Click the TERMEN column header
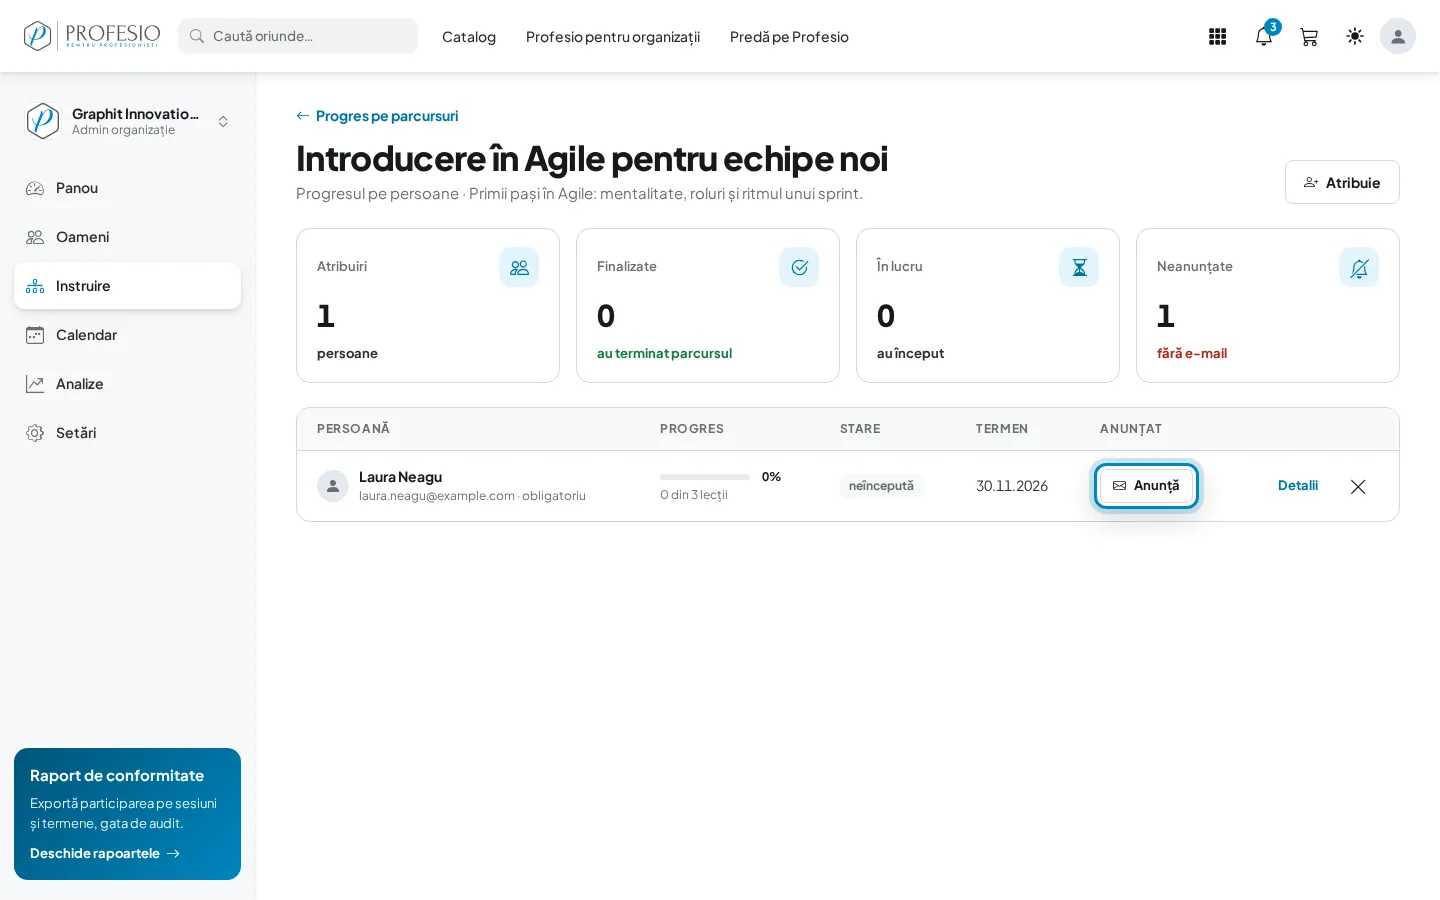Viewport: 1440px width, 900px height. (x=1002, y=429)
